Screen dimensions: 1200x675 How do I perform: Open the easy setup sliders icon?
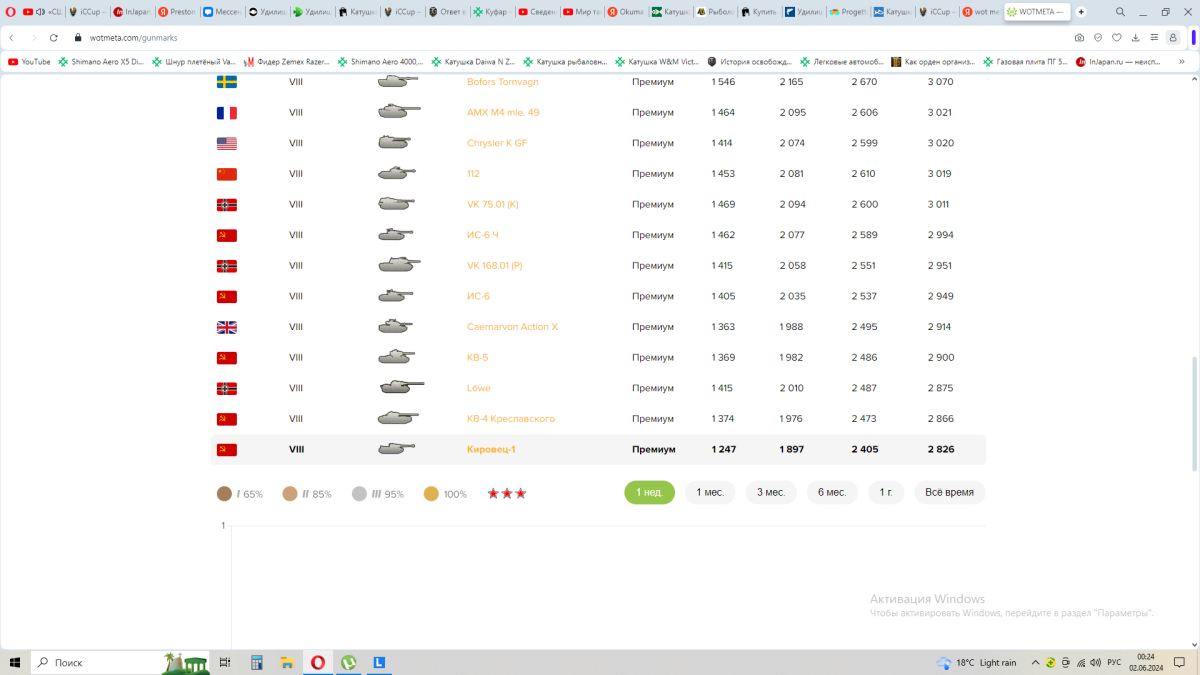pyautogui.click(x=1154, y=37)
